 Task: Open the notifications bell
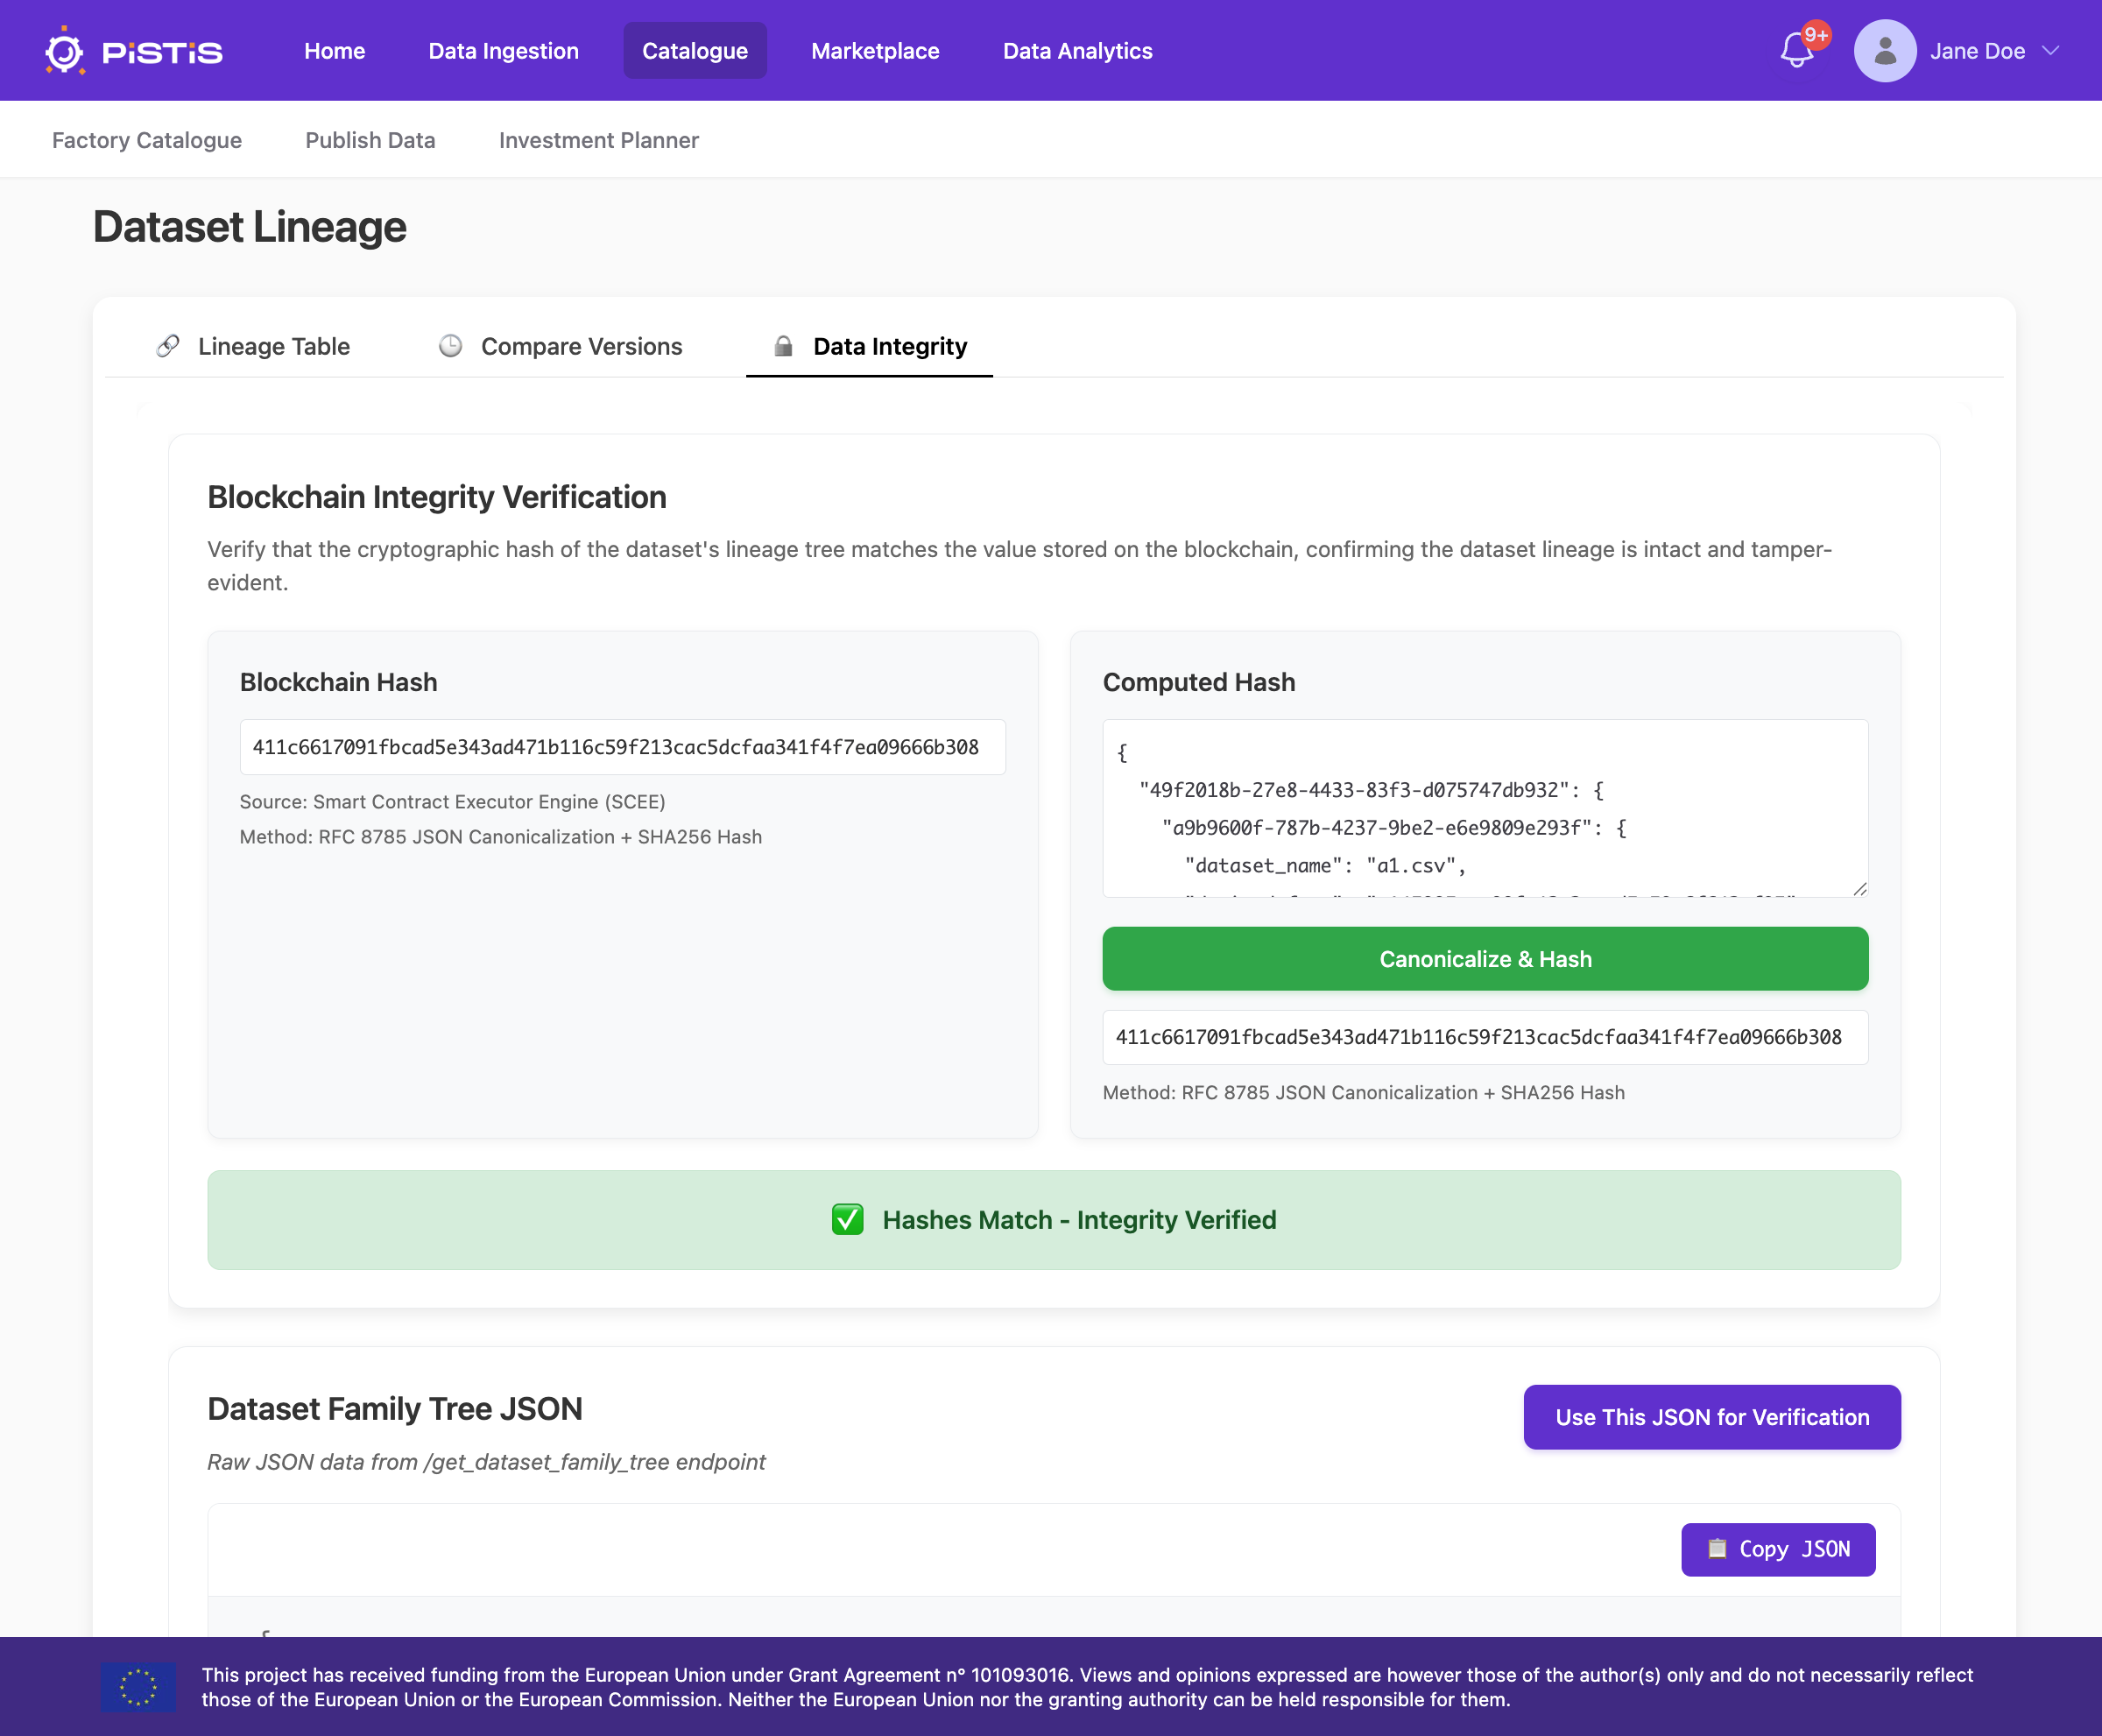1796,51
